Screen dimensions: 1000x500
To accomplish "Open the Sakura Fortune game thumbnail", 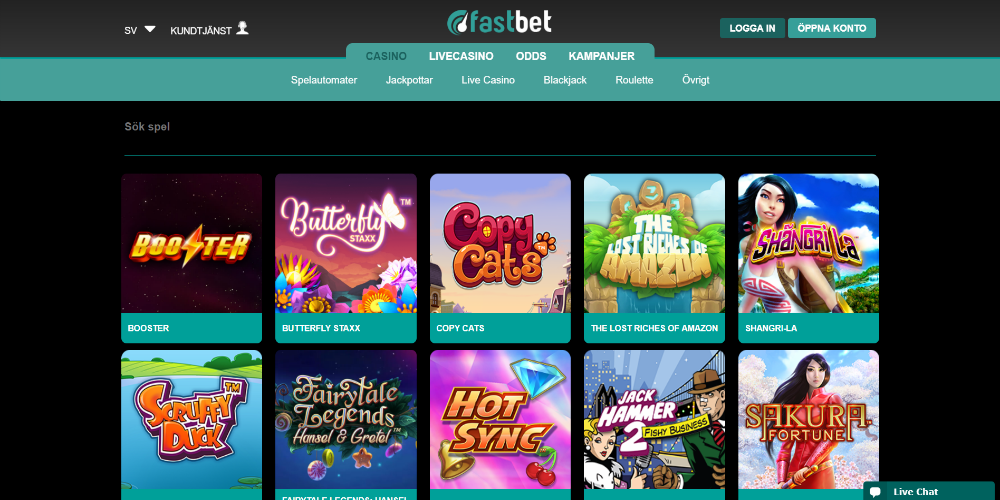I will coord(809,420).
